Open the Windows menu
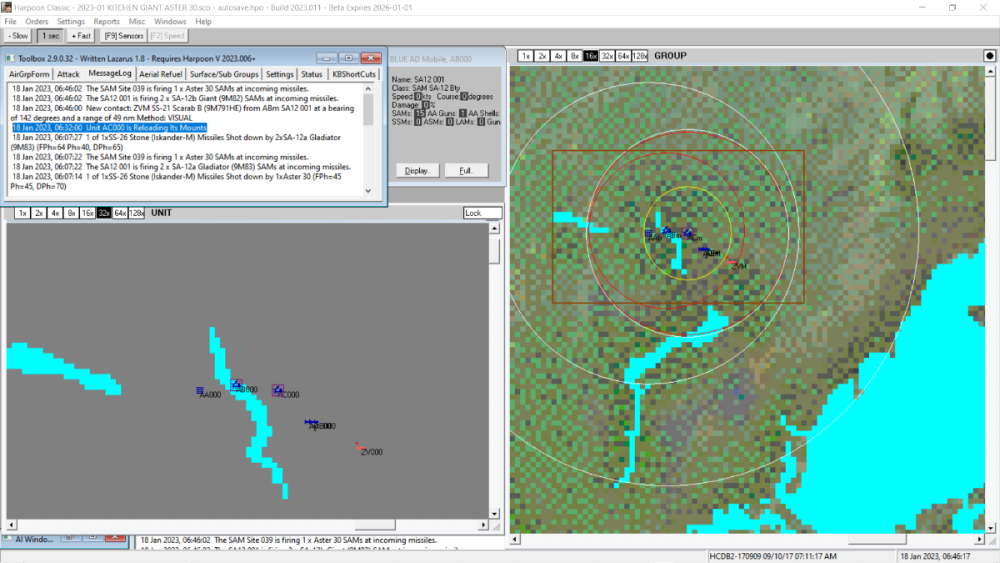Image resolution: width=1000 pixels, height=563 pixels. (x=170, y=22)
